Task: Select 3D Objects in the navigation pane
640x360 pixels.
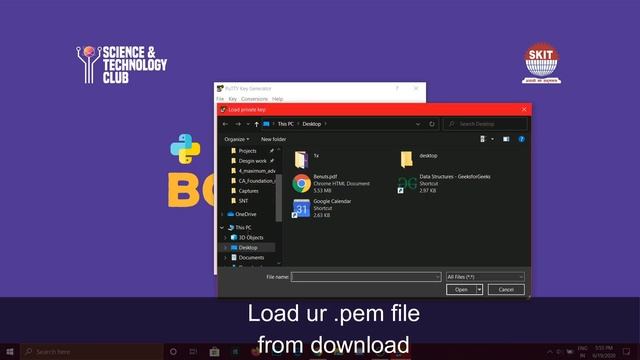Action: click(x=251, y=238)
